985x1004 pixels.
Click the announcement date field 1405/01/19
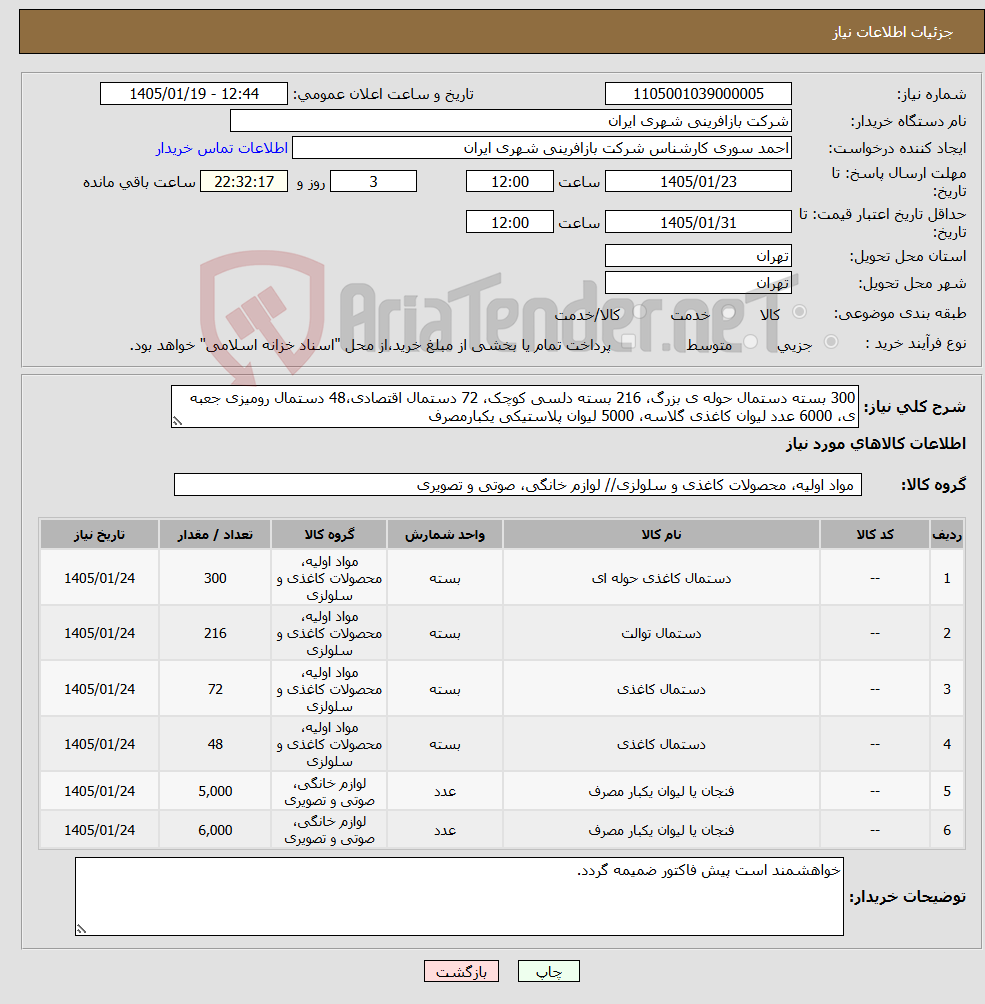point(194,93)
